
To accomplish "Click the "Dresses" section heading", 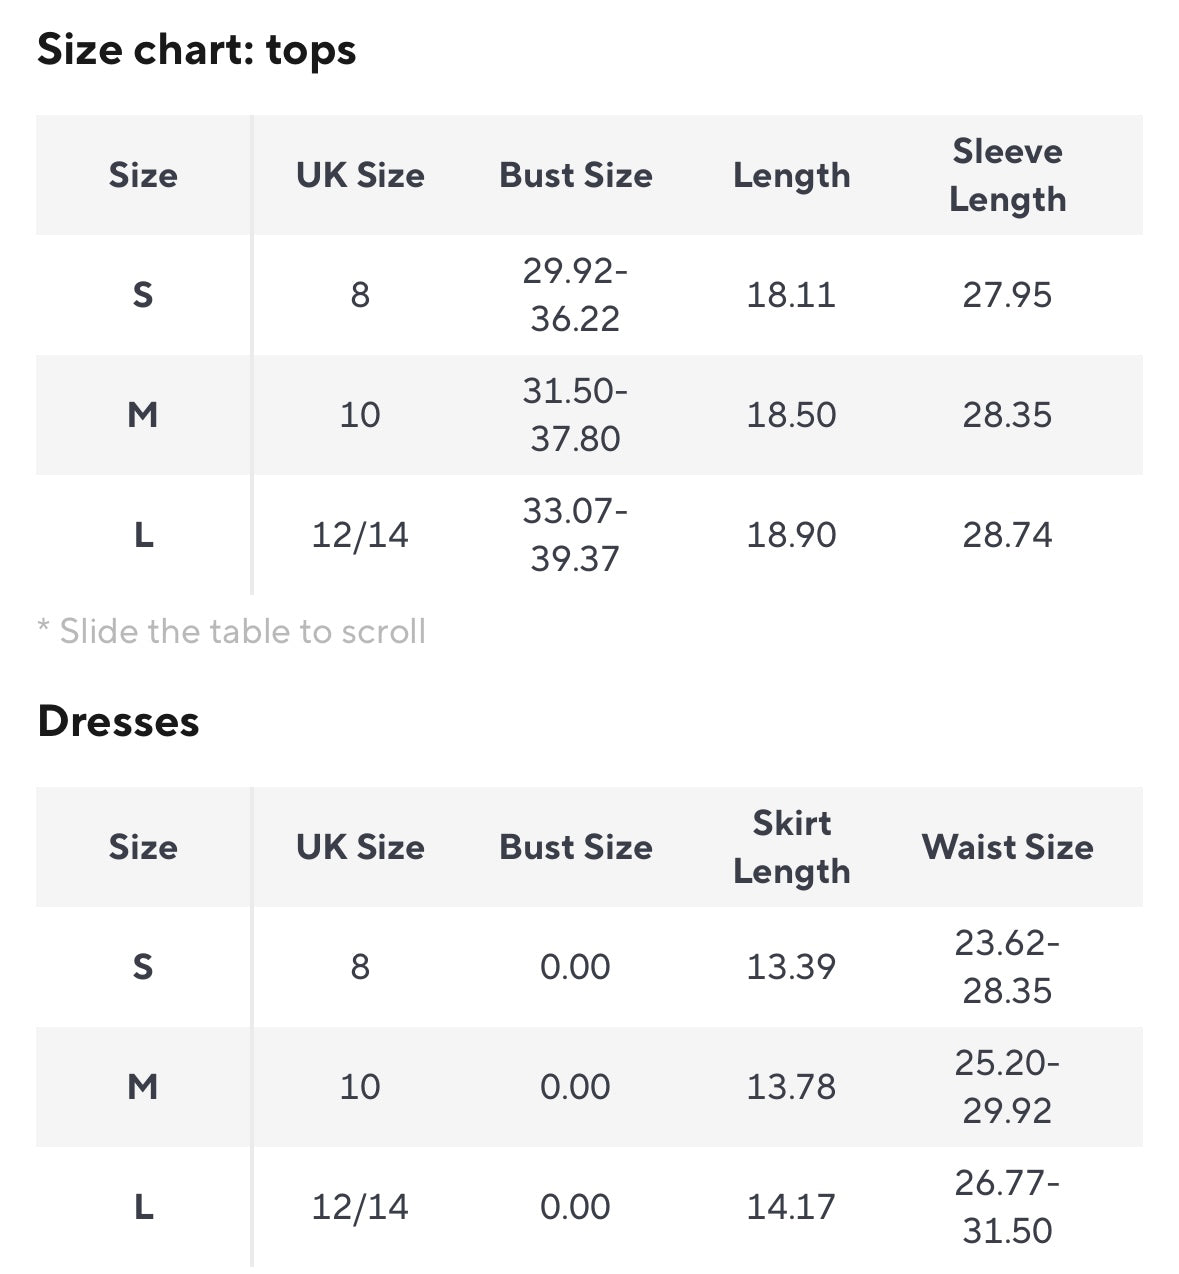I will tap(118, 721).
